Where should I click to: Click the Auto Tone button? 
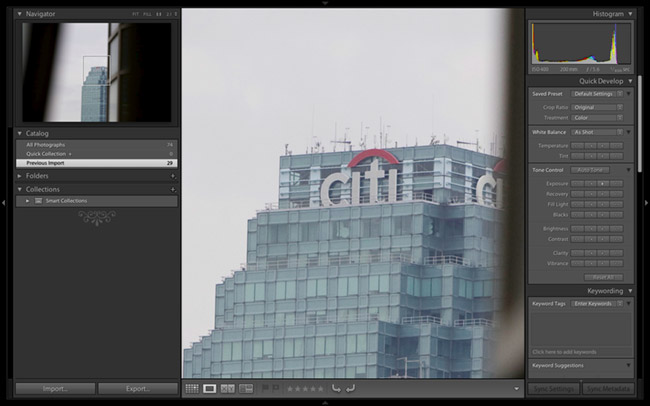590,170
